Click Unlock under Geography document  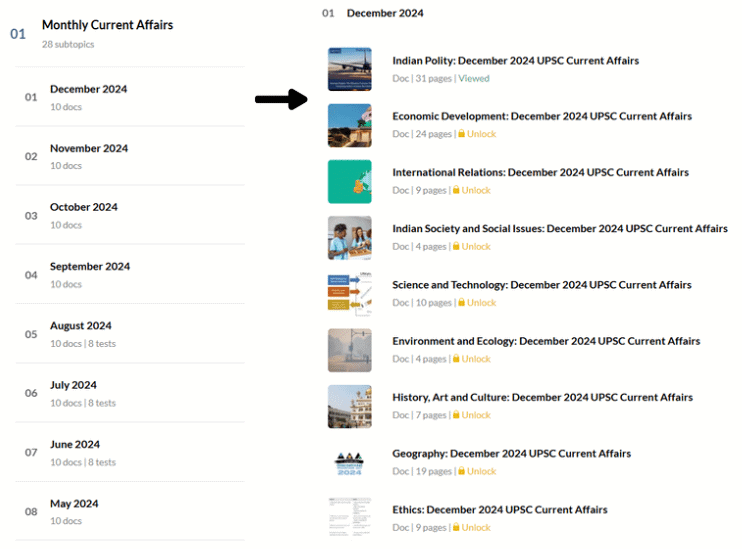tap(479, 471)
